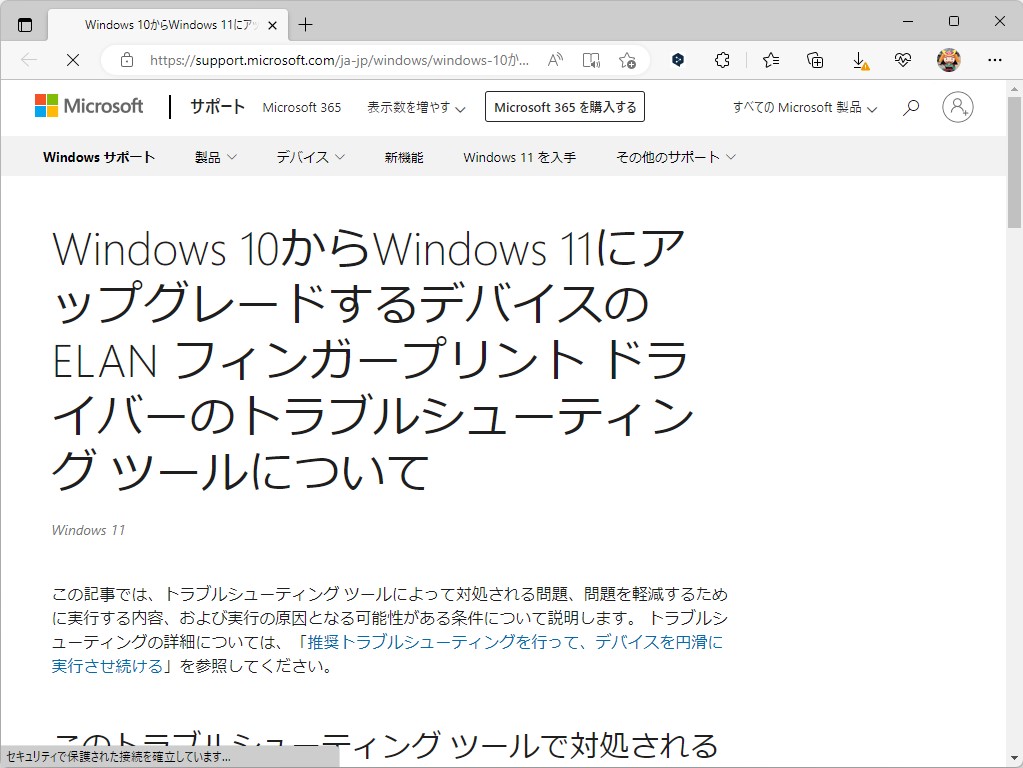Open the 製品 dropdown in navigation

tap(215, 157)
